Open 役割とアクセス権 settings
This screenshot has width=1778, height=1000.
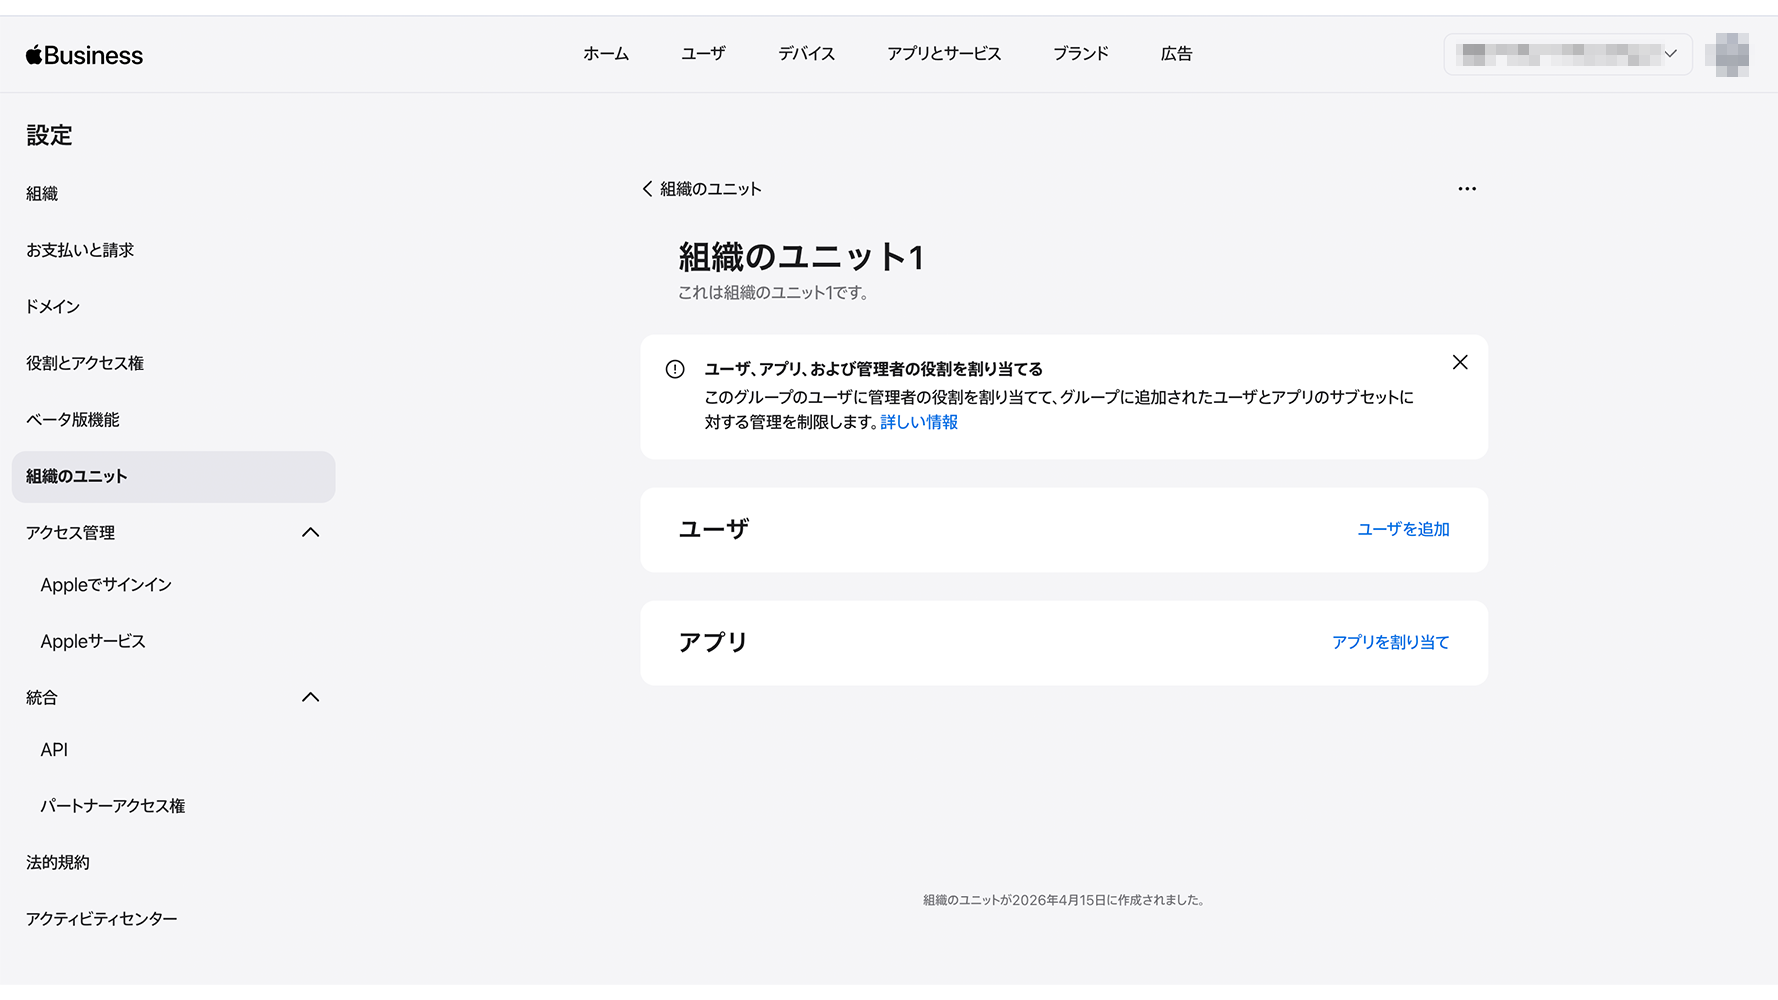[x=85, y=363]
